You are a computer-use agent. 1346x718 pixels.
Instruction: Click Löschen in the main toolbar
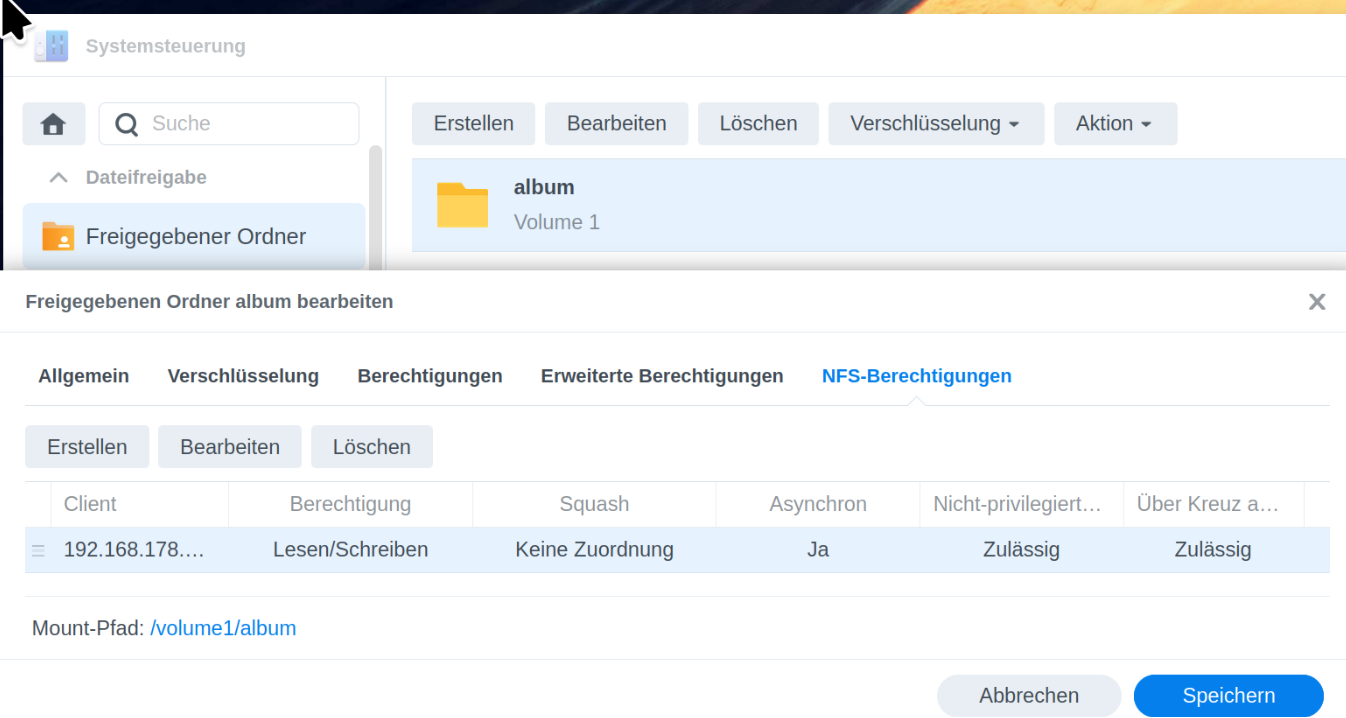coord(759,124)
